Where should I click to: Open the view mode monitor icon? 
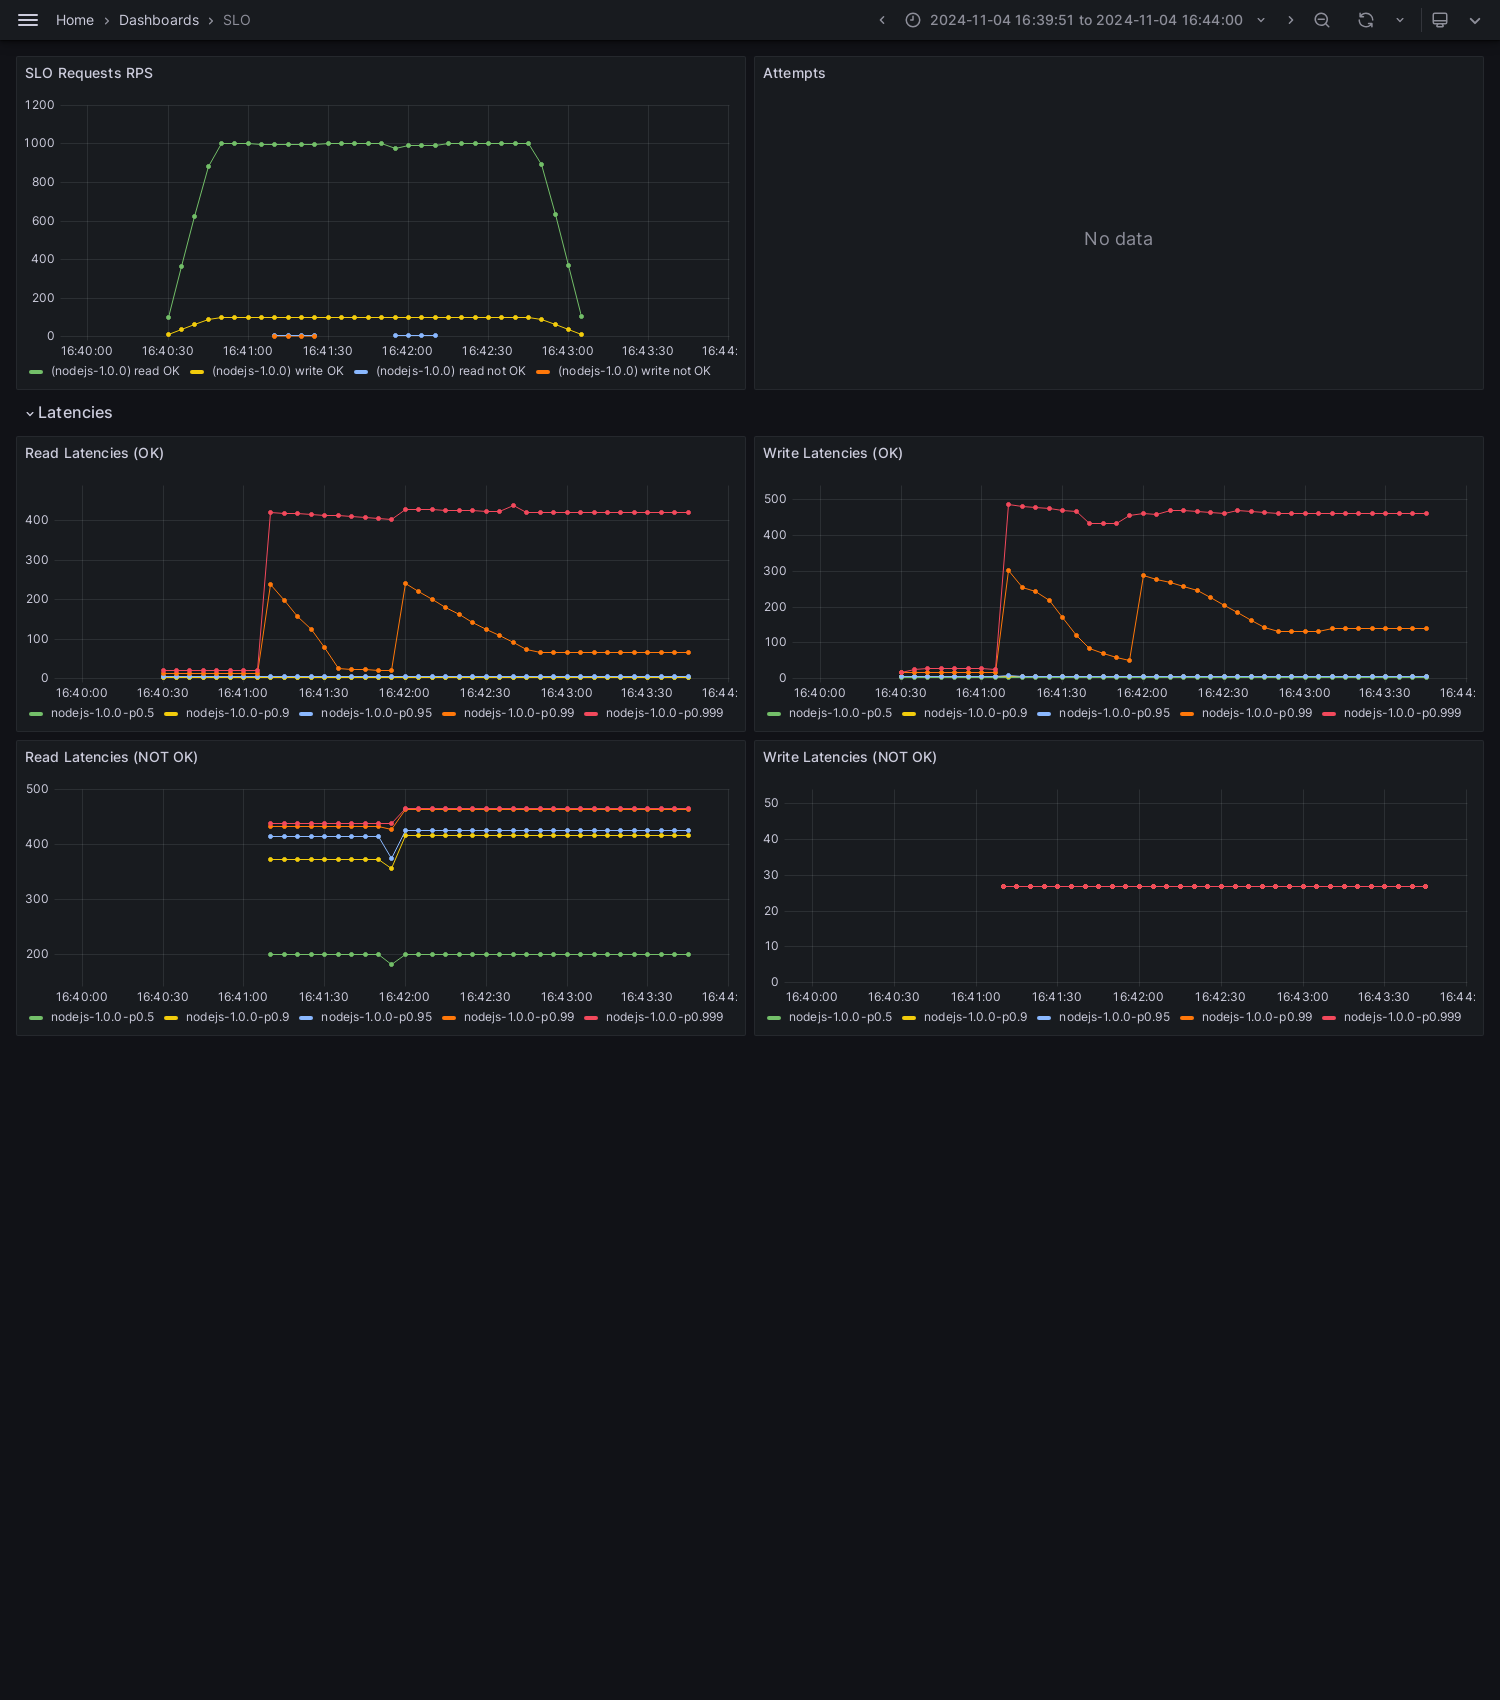tap(1440, 20)
